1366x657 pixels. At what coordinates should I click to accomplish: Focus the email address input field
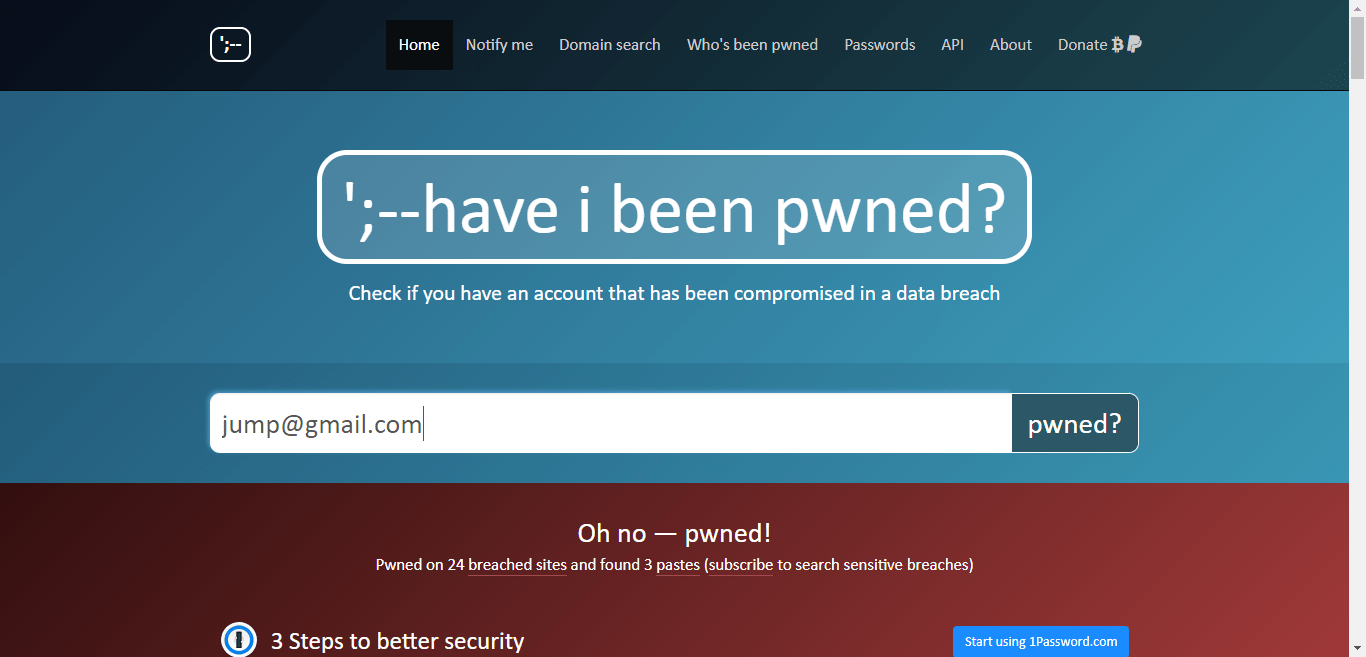click(x=610, y=424)
